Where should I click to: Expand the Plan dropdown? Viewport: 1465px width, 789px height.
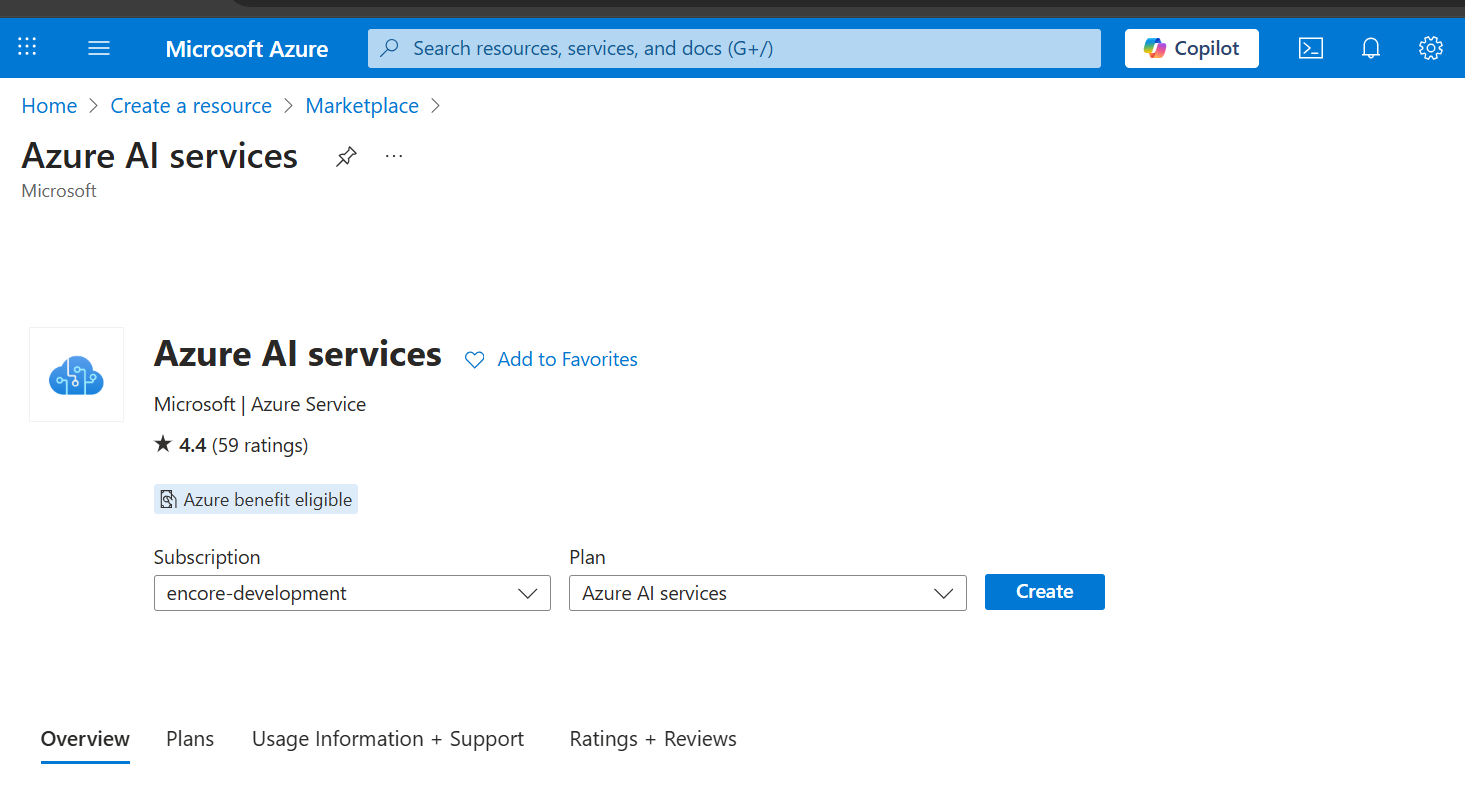768,593
